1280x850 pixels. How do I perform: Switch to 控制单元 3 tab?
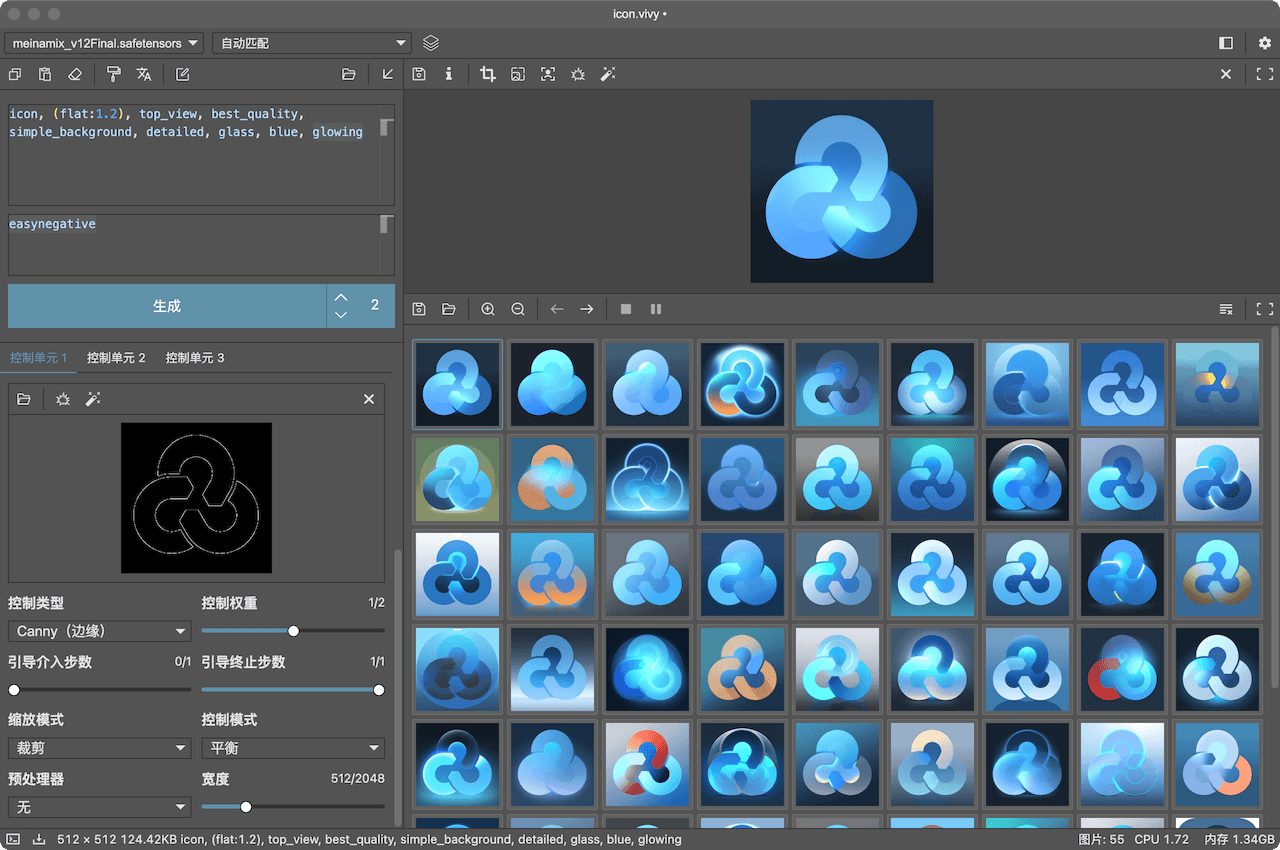[195, 357]
